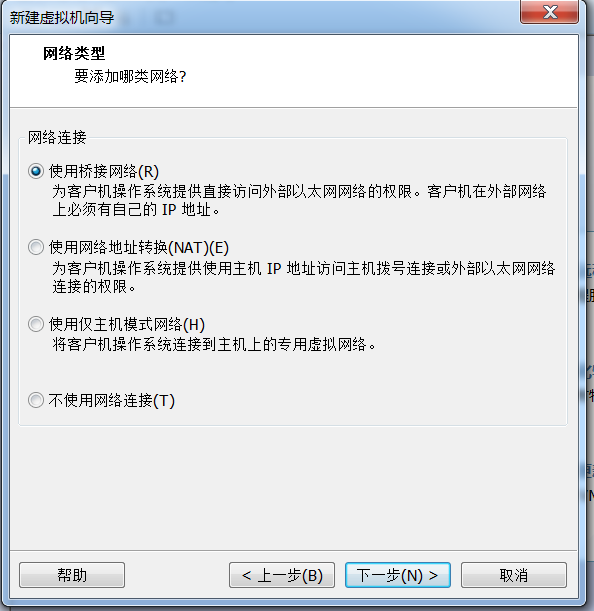Open help via 帮助 button

pyautogui.click(x=72, y=575)
